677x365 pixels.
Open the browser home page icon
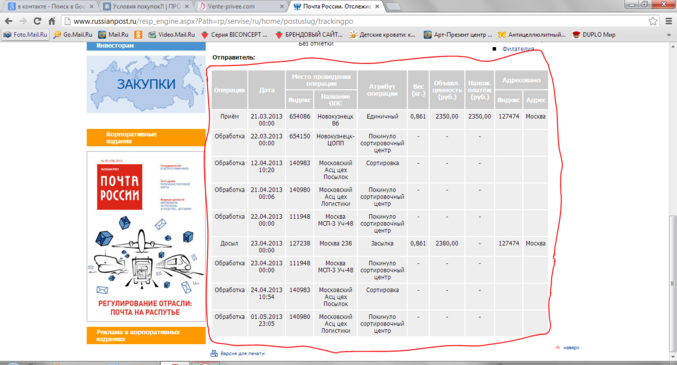pyautogui.click(x=51, y=21)
